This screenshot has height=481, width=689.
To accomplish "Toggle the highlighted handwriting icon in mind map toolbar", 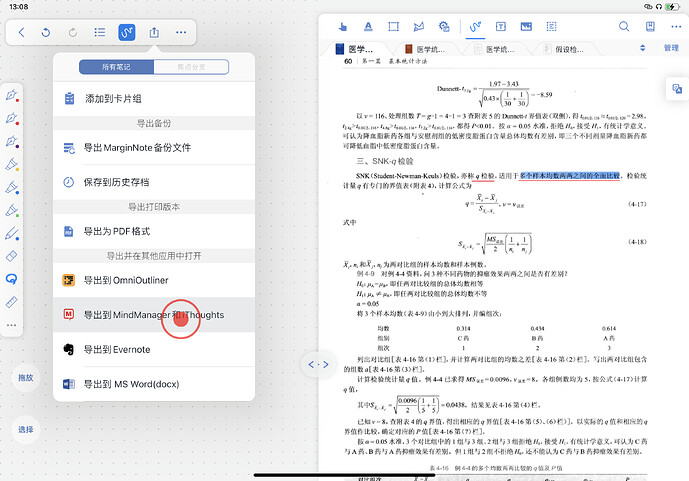I will [127, 32].
